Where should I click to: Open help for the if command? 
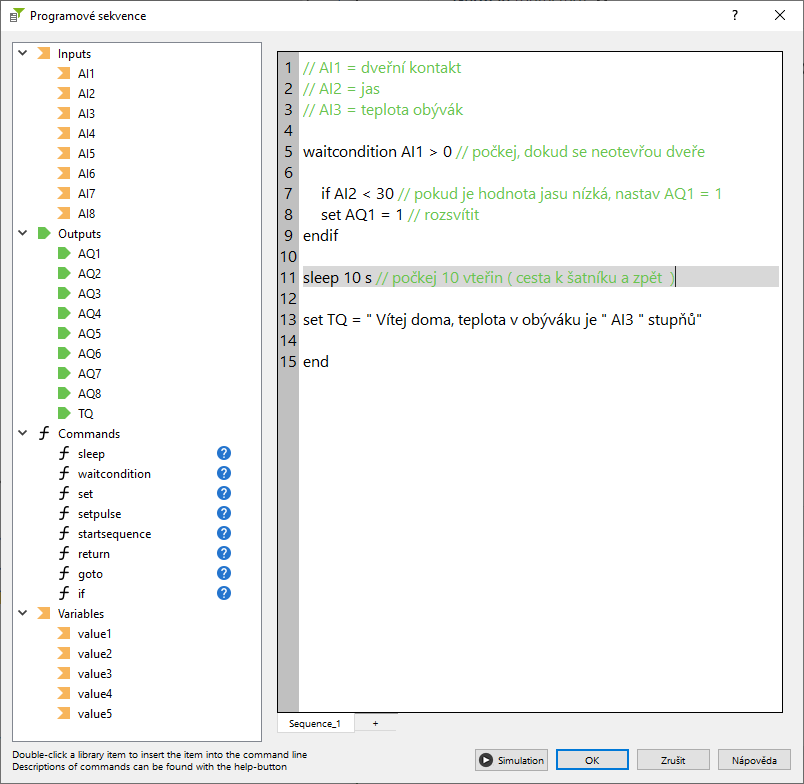point(224,594)
